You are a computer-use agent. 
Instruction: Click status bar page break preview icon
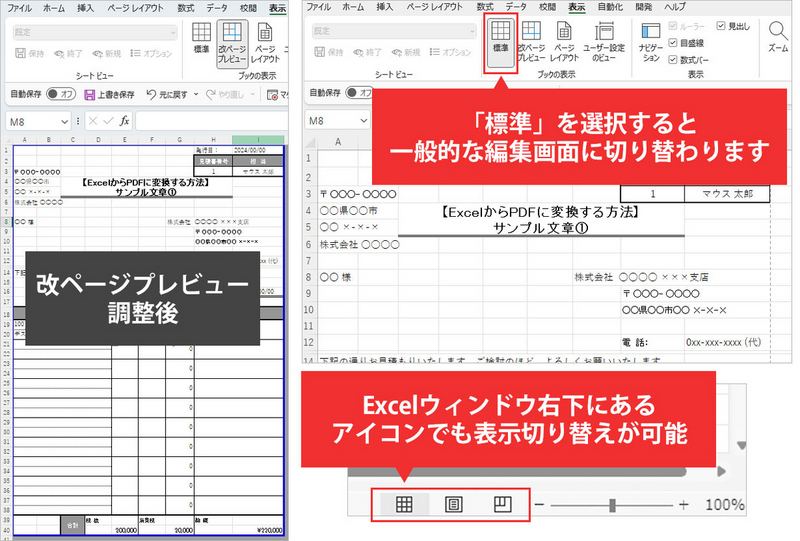[x=503, y=504]
